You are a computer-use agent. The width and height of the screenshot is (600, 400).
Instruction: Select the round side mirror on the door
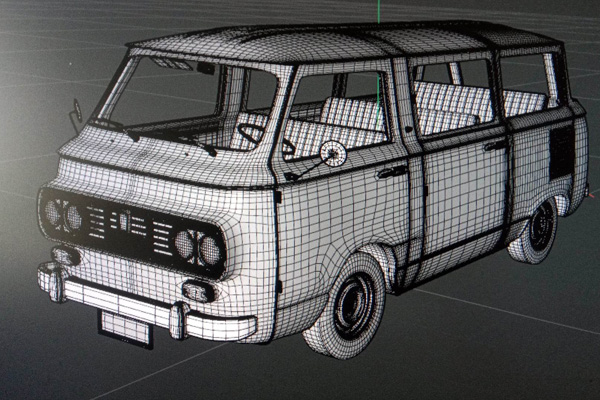[x=333, y=153]
